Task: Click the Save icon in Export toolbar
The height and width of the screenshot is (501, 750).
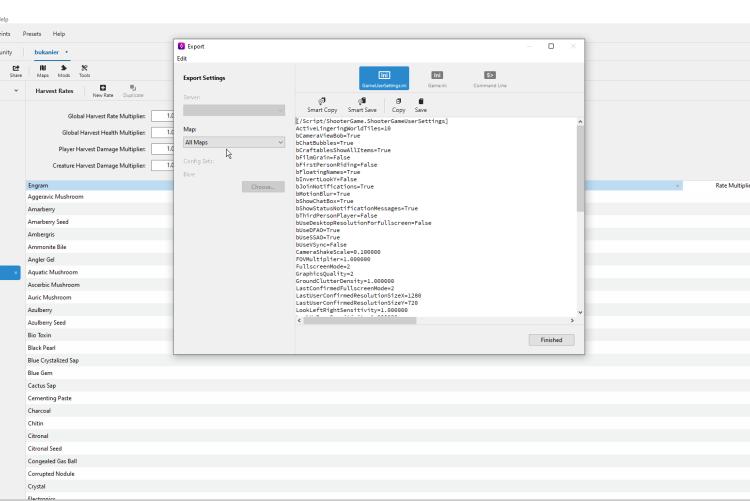Action: (421, 101)
